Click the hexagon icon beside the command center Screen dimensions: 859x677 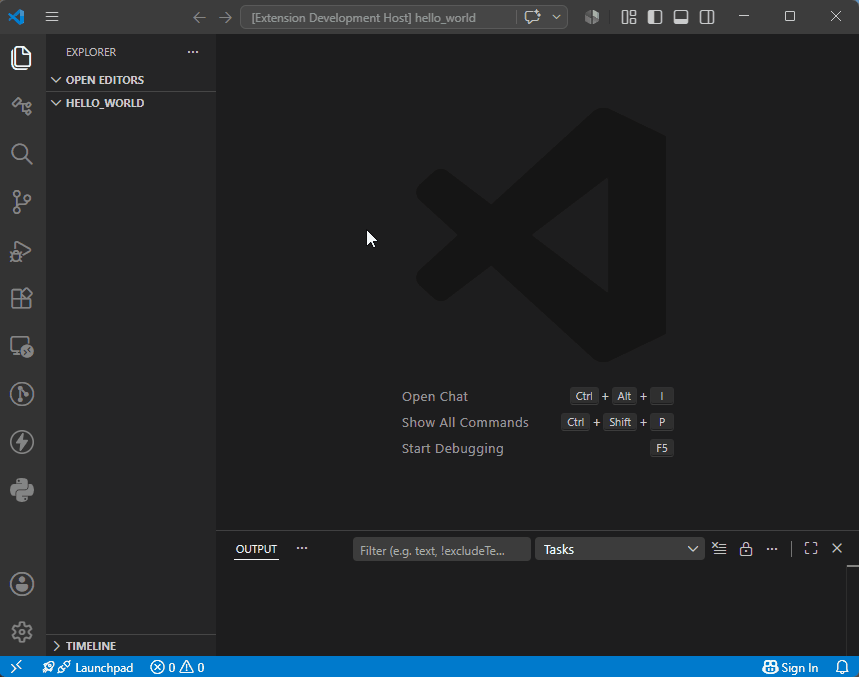(592, 17)
